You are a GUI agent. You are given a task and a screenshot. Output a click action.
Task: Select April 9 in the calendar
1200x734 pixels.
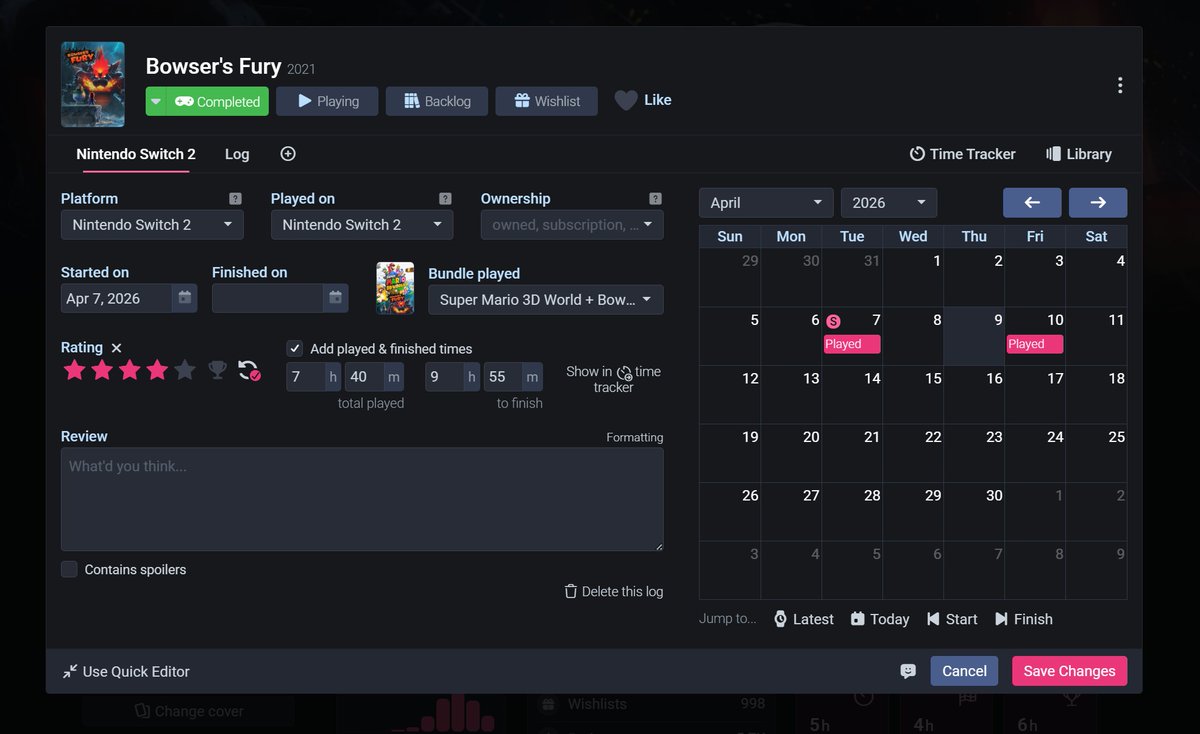[x=974, y=336]
